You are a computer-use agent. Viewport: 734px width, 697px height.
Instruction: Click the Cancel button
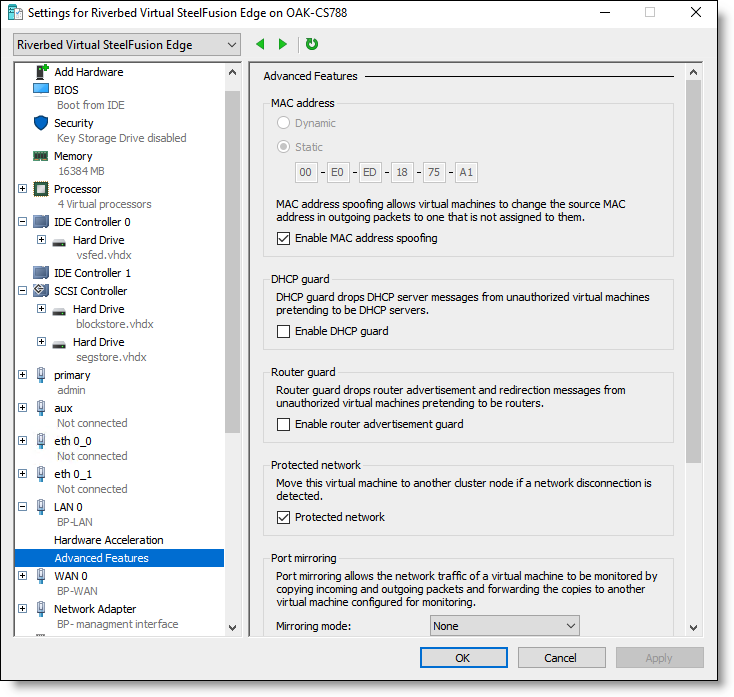[561, 658]
